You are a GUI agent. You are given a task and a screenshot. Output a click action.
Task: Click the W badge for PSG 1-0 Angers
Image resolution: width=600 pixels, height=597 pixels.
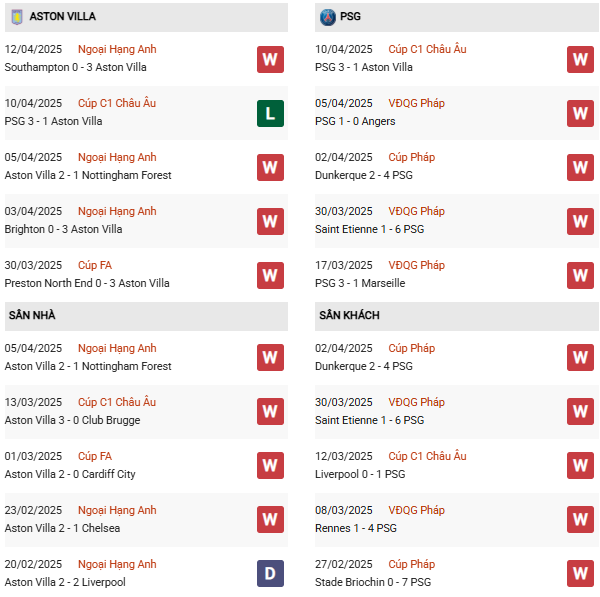click(580, 113)
